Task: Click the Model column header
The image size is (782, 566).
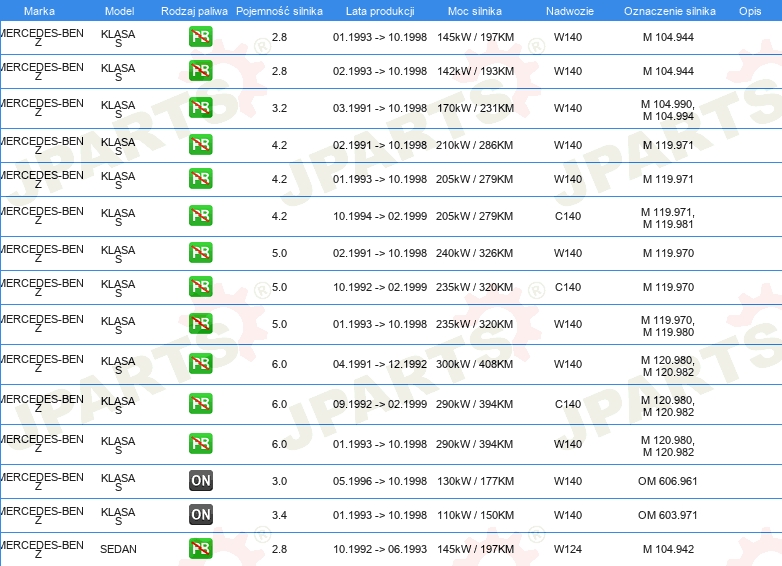Action: click(x=120, y=11)
